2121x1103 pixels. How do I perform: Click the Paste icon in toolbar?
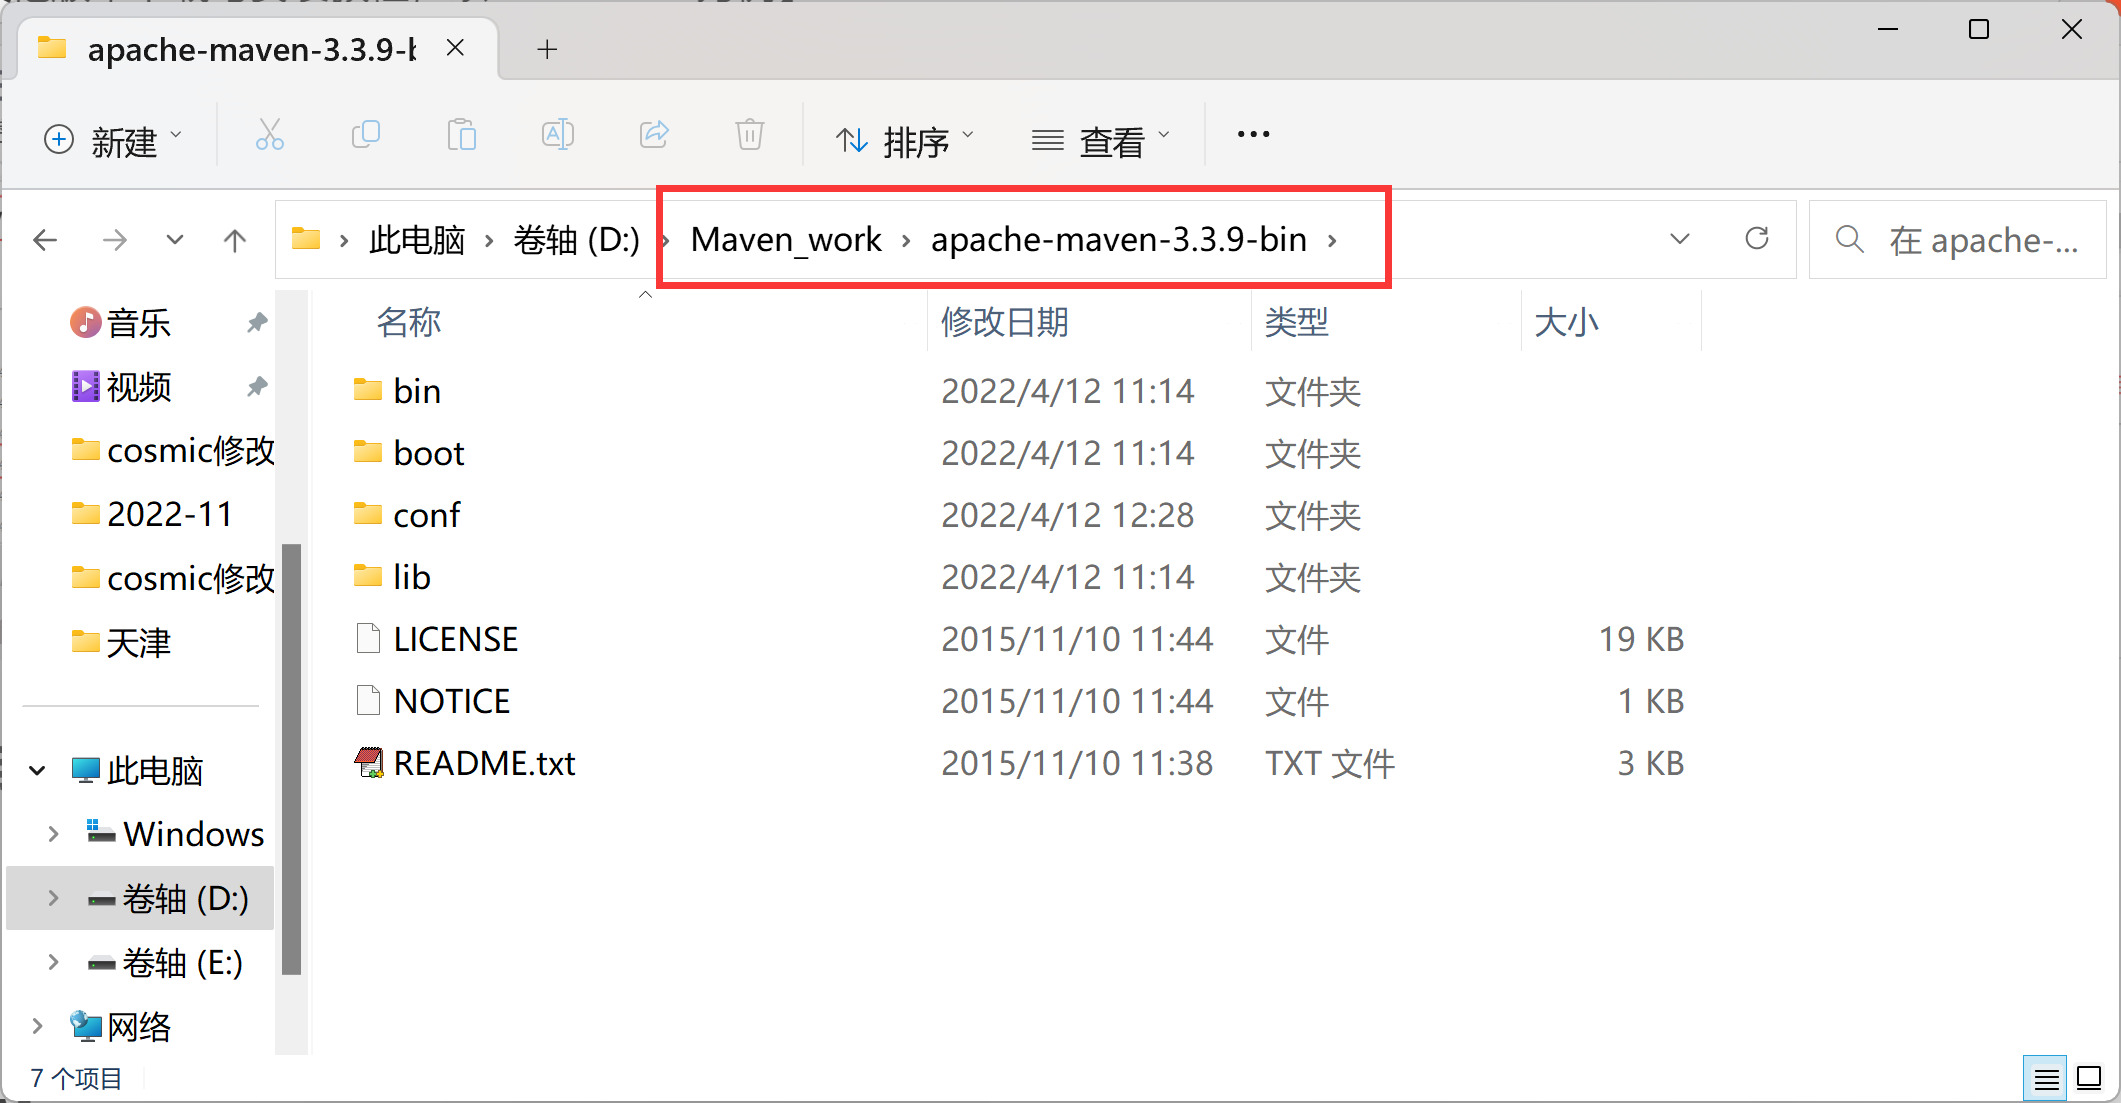tap(461, 134)
